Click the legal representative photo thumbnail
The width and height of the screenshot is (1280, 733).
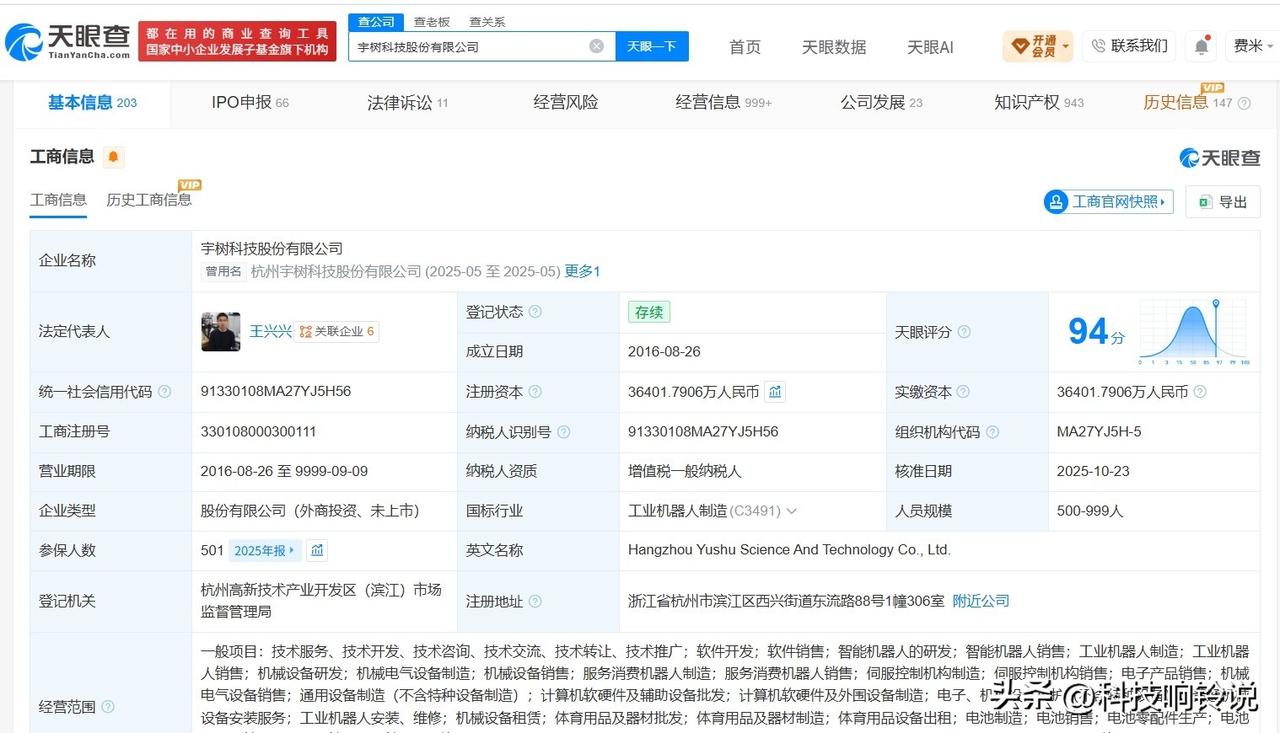[x=221, y=332]
